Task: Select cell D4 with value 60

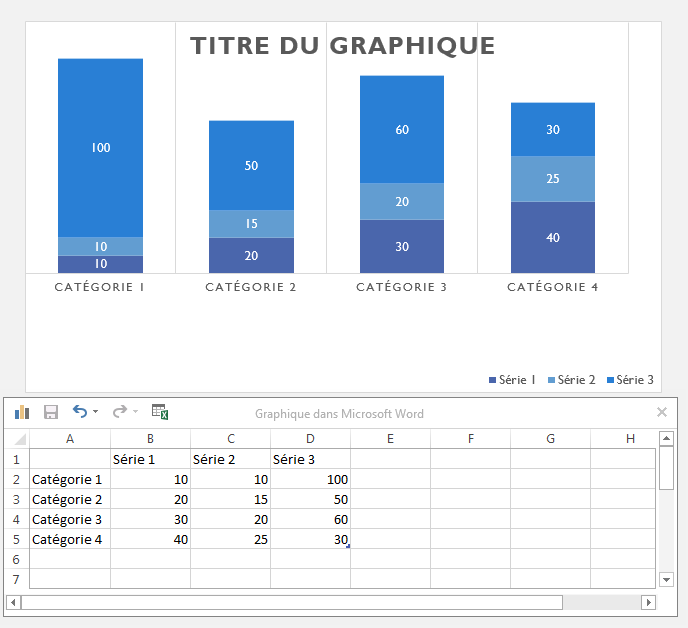Action: (310, 519)
